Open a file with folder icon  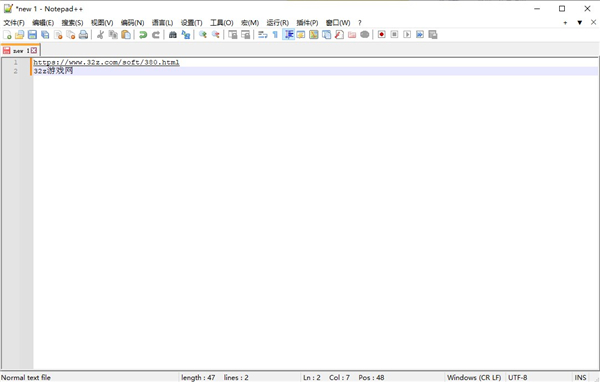coord(20,35)
